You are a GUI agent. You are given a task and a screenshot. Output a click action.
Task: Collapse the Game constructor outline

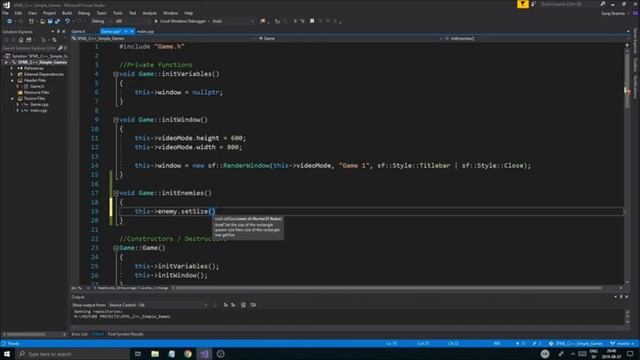(116, 248)
